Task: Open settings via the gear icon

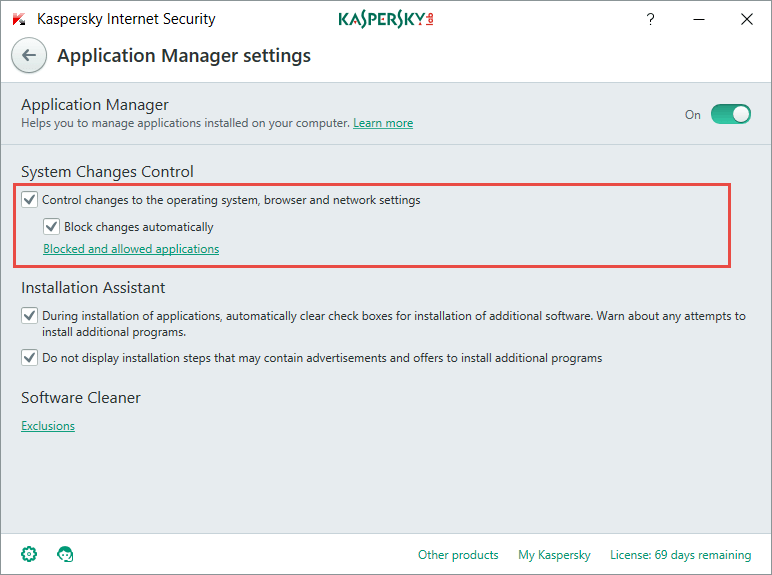Action: (29, 554)
